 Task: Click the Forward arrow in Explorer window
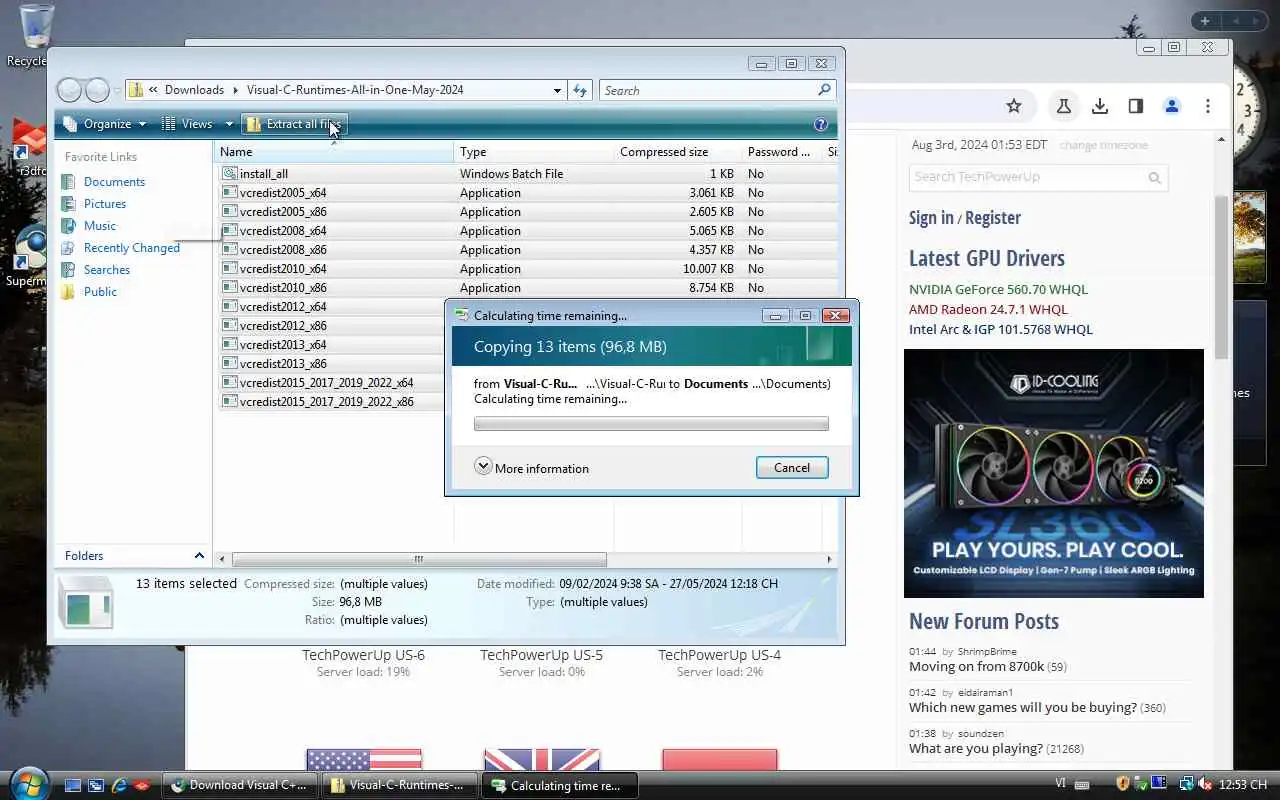pyautogui.click(x=97, y=90)
